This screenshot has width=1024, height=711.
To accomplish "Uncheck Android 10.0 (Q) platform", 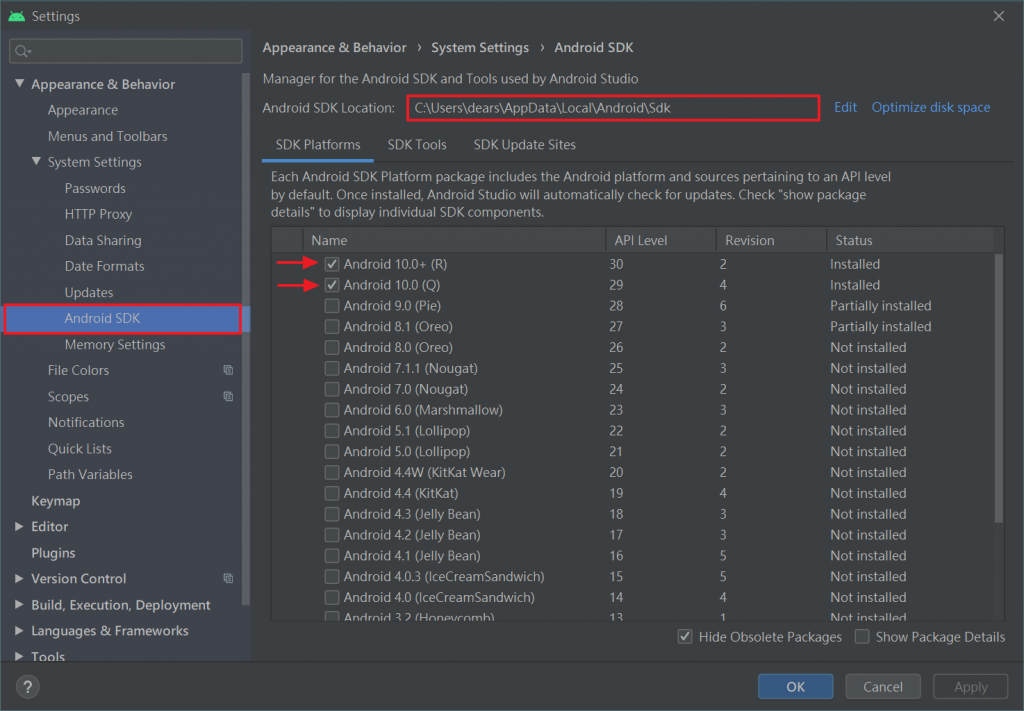I will tap(332, 285).
